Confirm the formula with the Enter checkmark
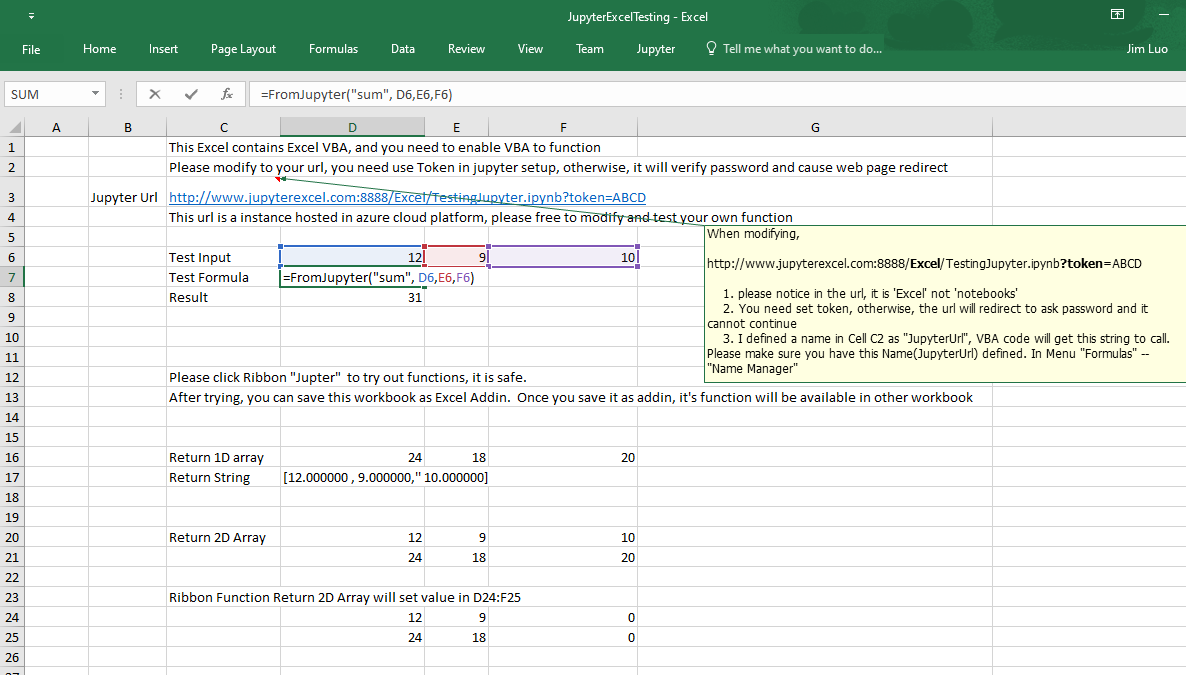The height and width of the screenshot is (675, 1186). point(191,94)
